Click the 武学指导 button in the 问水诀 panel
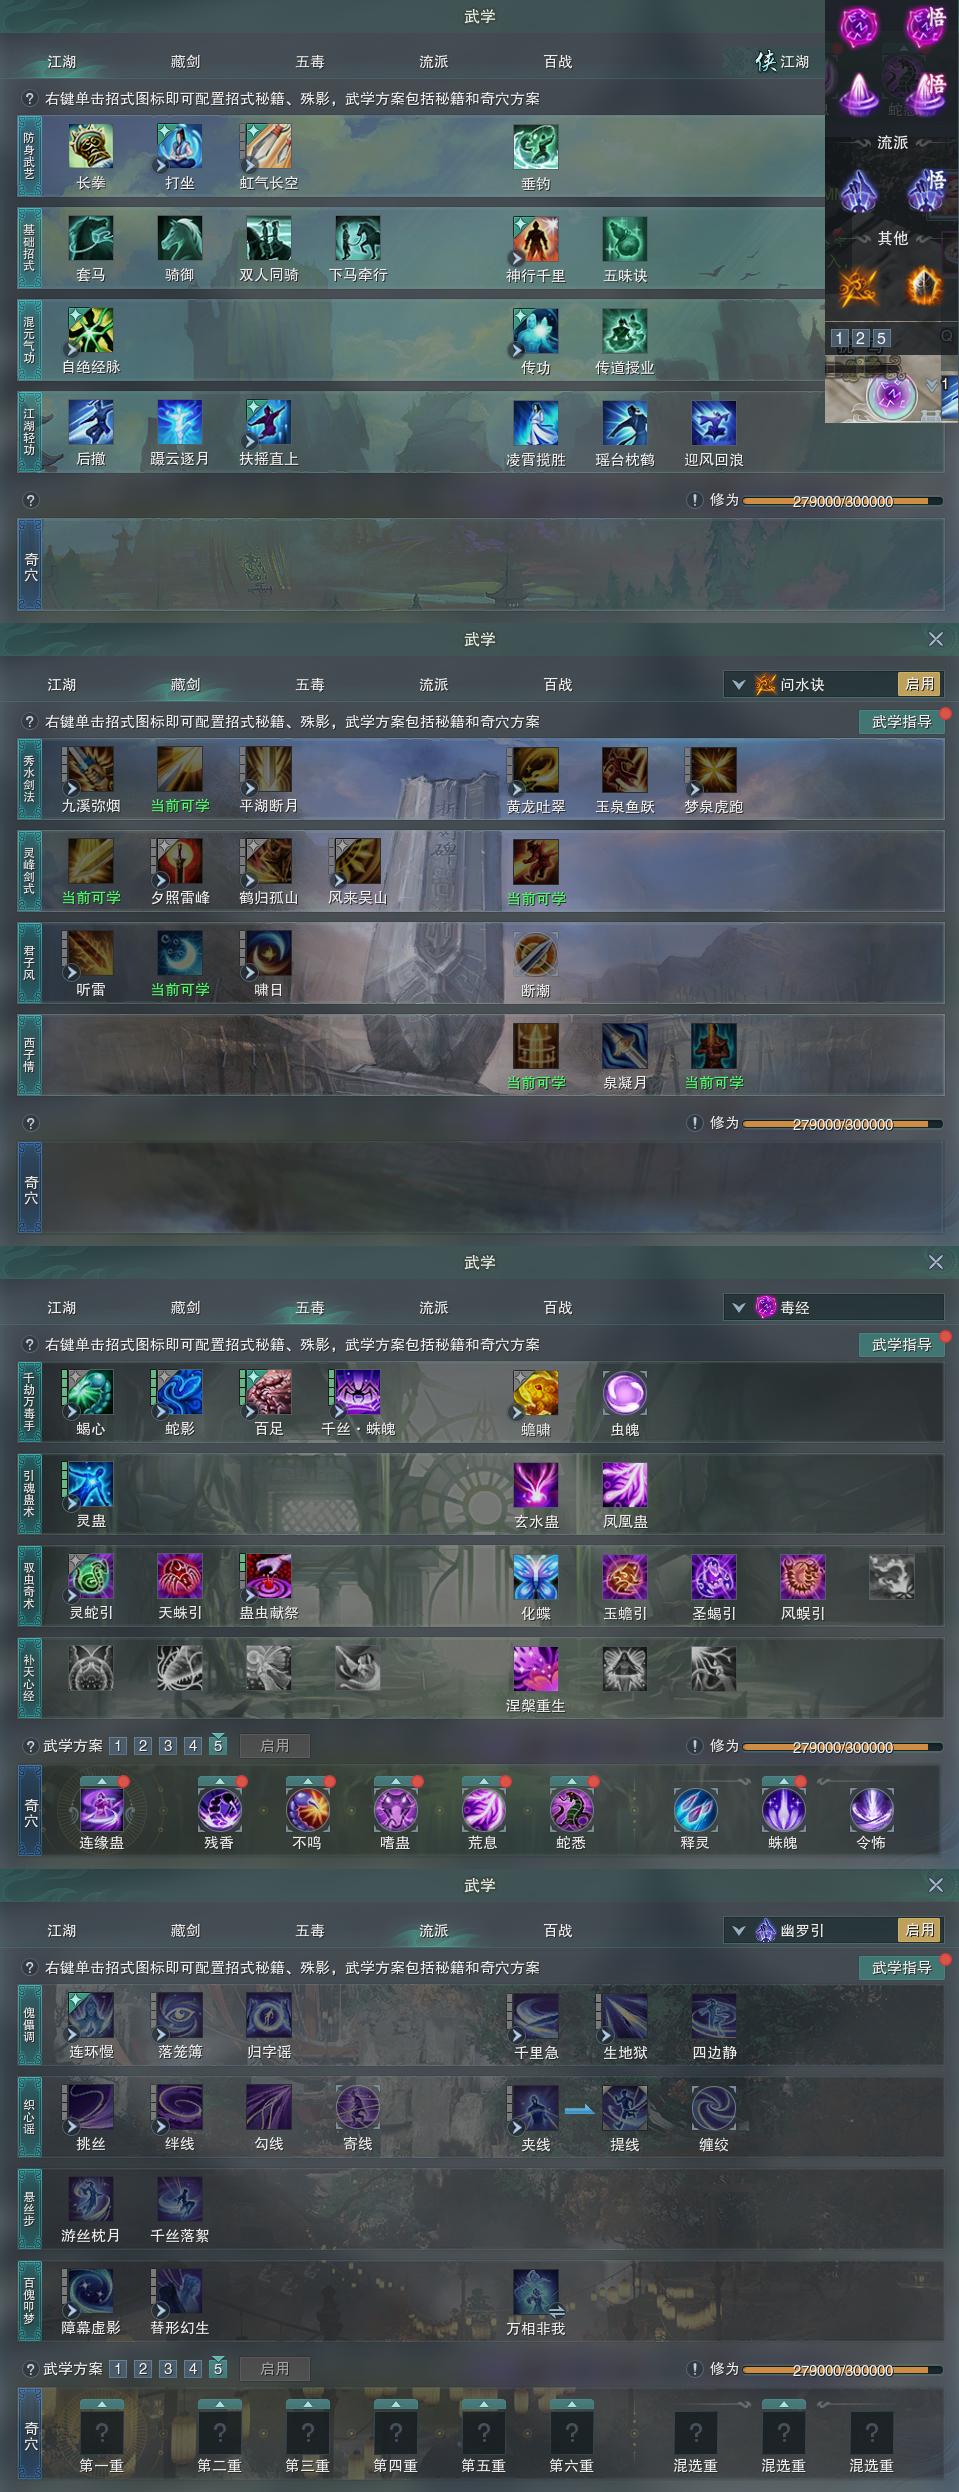Viewport: 959px width, 2492px height. [901, 722]
